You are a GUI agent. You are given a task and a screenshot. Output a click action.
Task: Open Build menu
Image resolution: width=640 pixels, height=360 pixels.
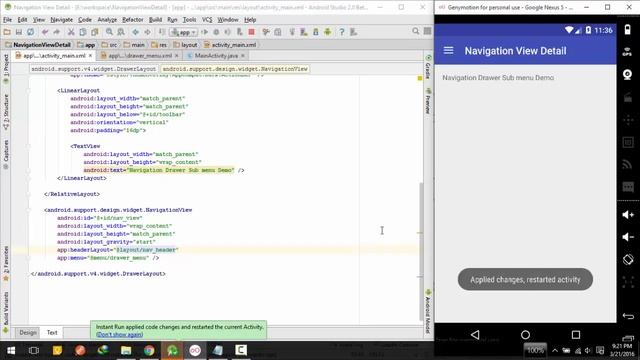(x=155, y=20)
